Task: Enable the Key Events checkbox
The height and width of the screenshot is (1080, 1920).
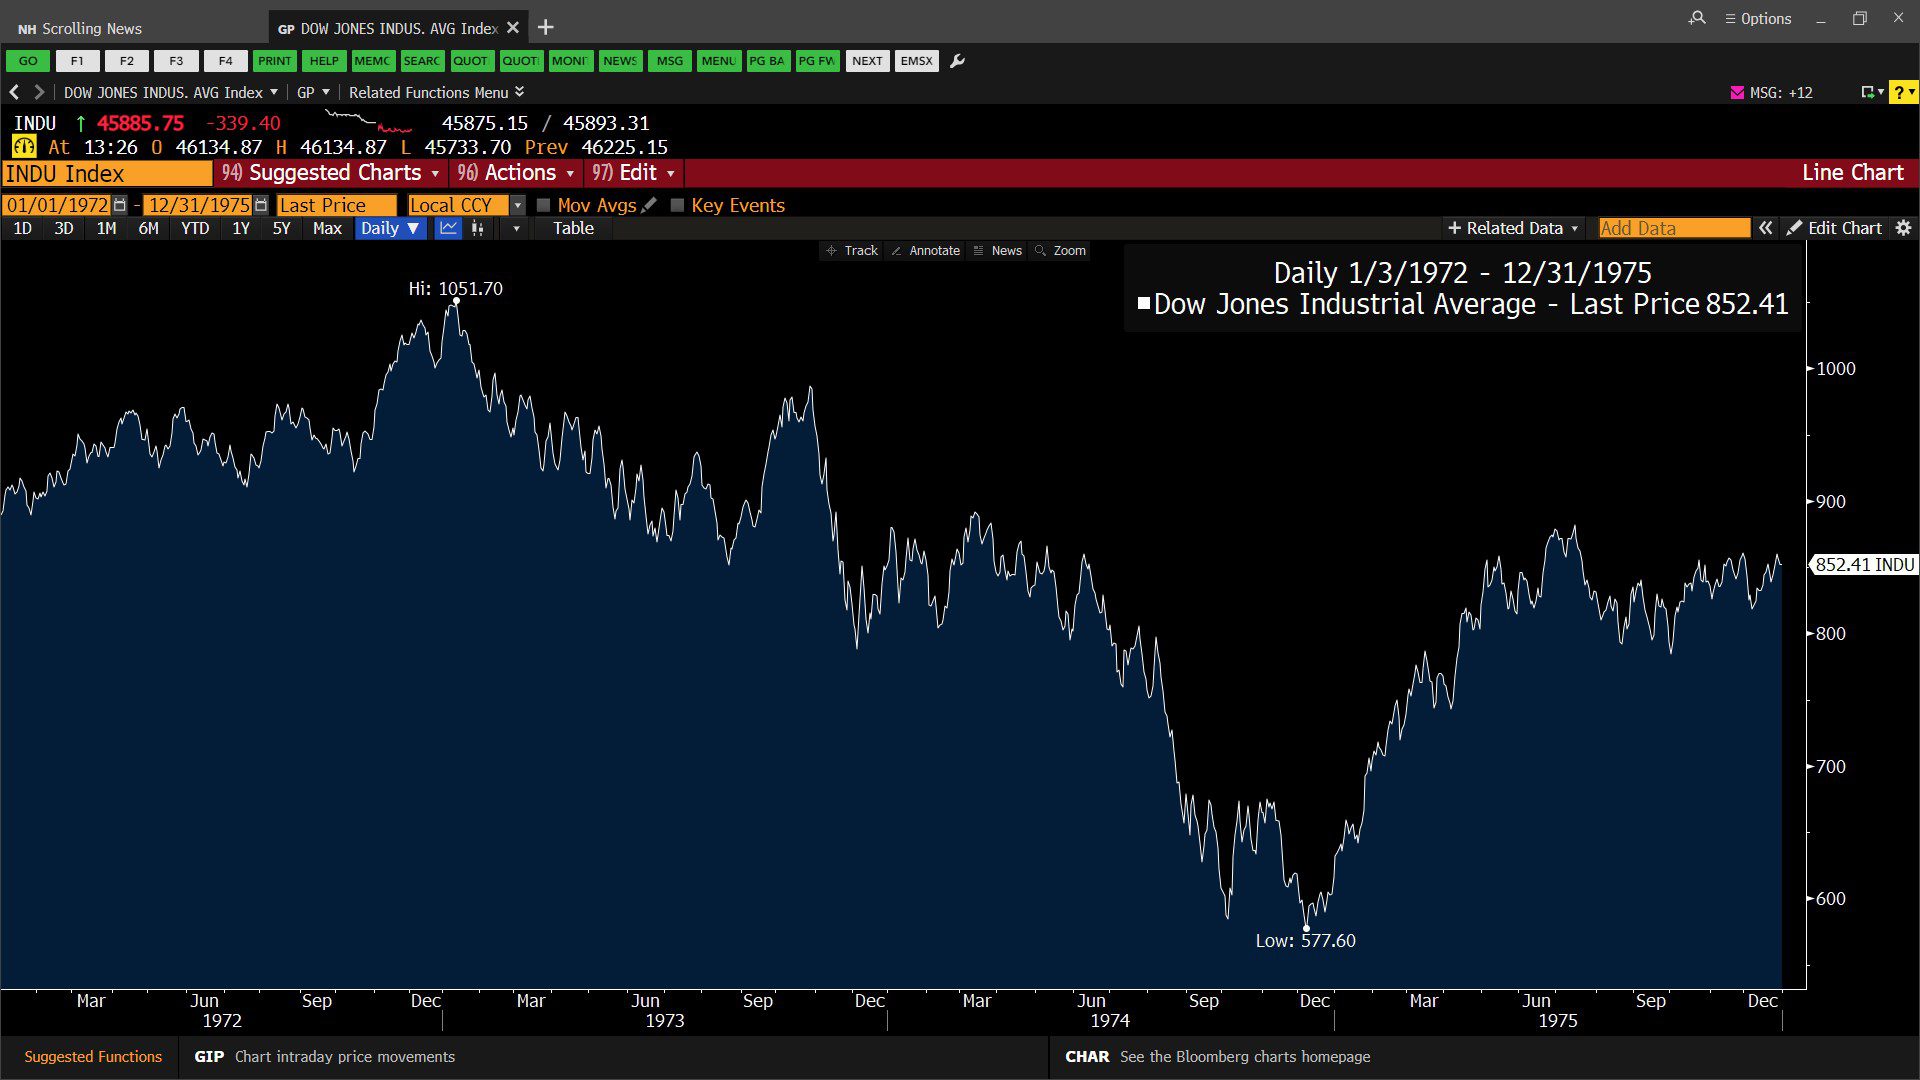Action: pyautogui.click(x=677, y=205)
